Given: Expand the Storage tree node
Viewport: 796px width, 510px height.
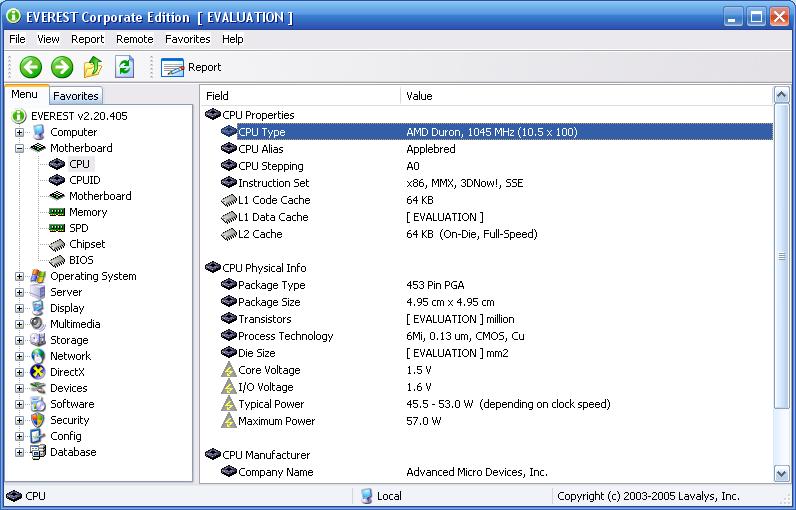Looking at the screenshot, I should click(19, 340).
